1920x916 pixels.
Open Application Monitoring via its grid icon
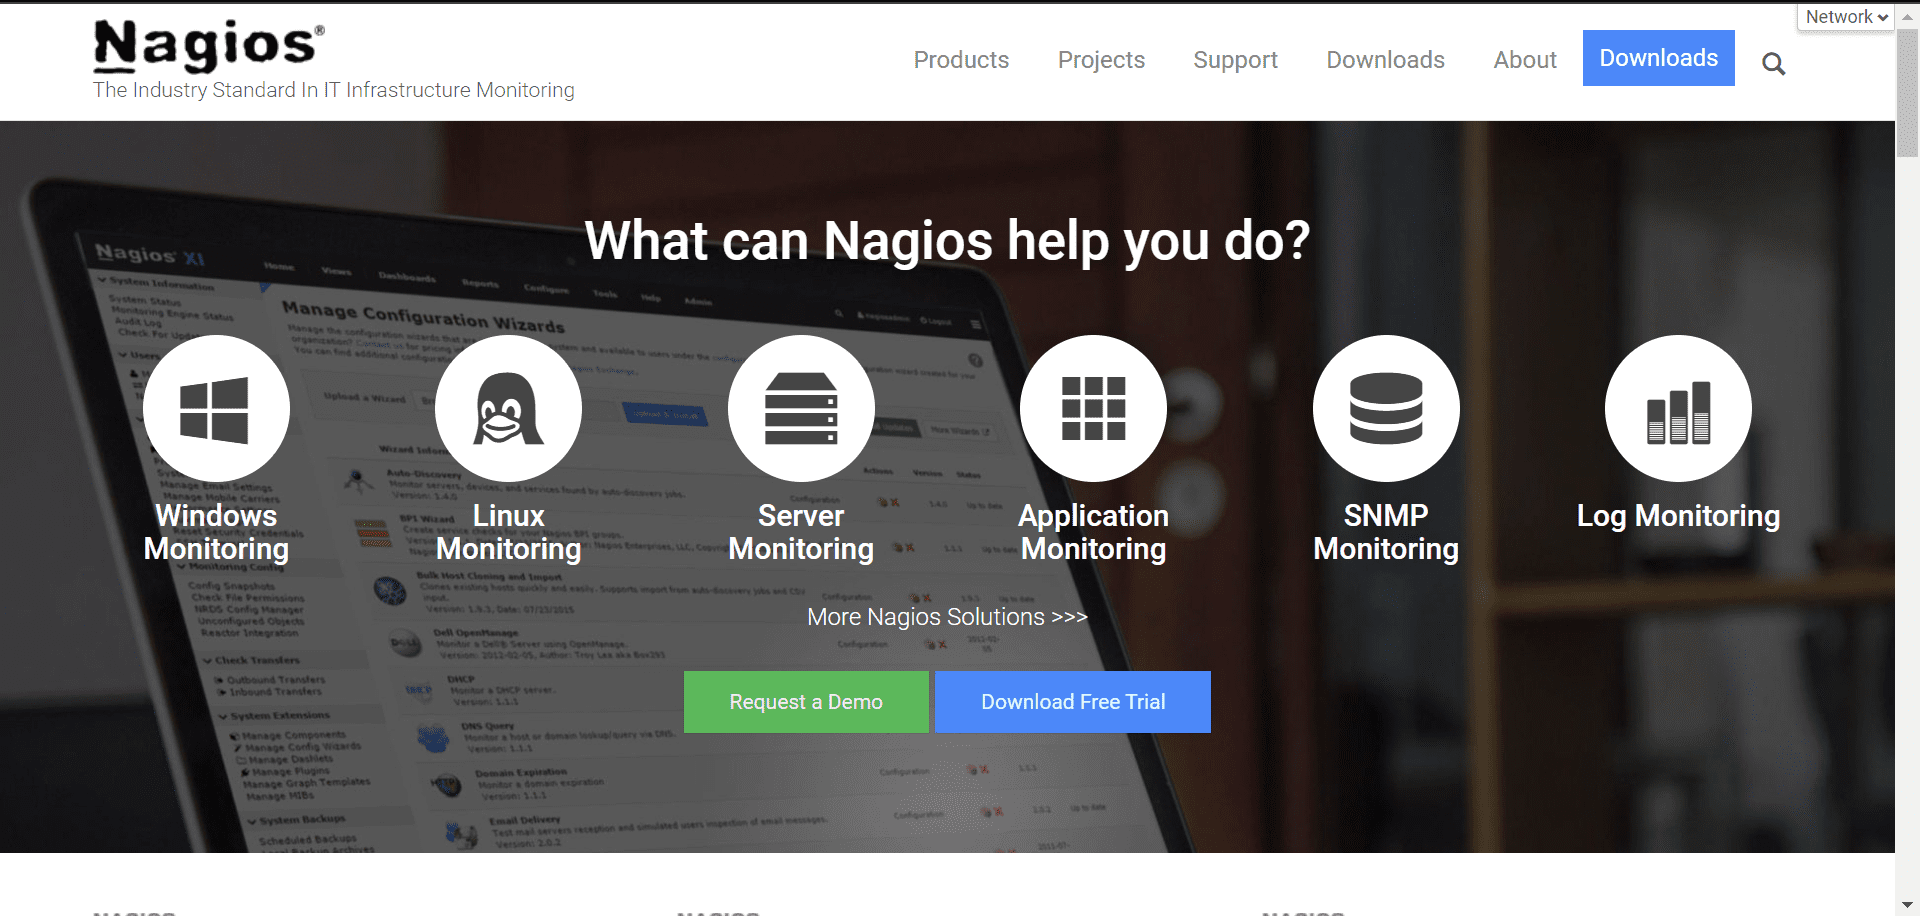coord(1093,408)
